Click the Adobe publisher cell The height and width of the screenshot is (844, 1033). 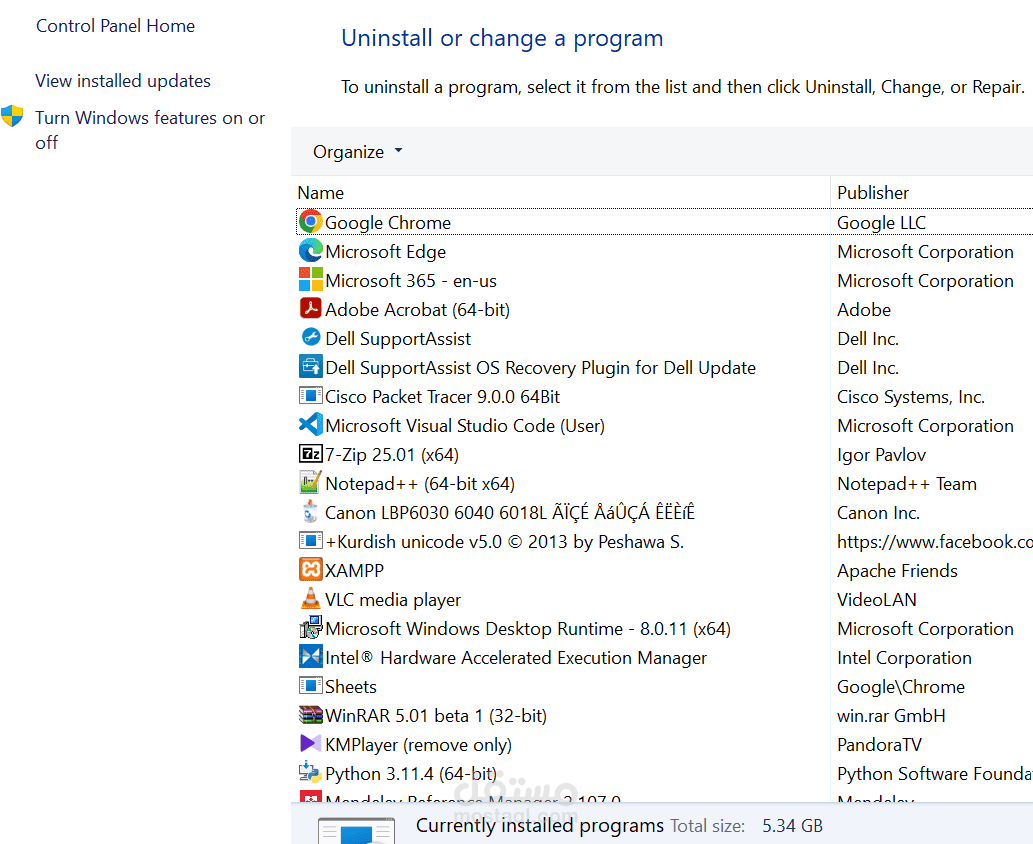coord(864,310)
